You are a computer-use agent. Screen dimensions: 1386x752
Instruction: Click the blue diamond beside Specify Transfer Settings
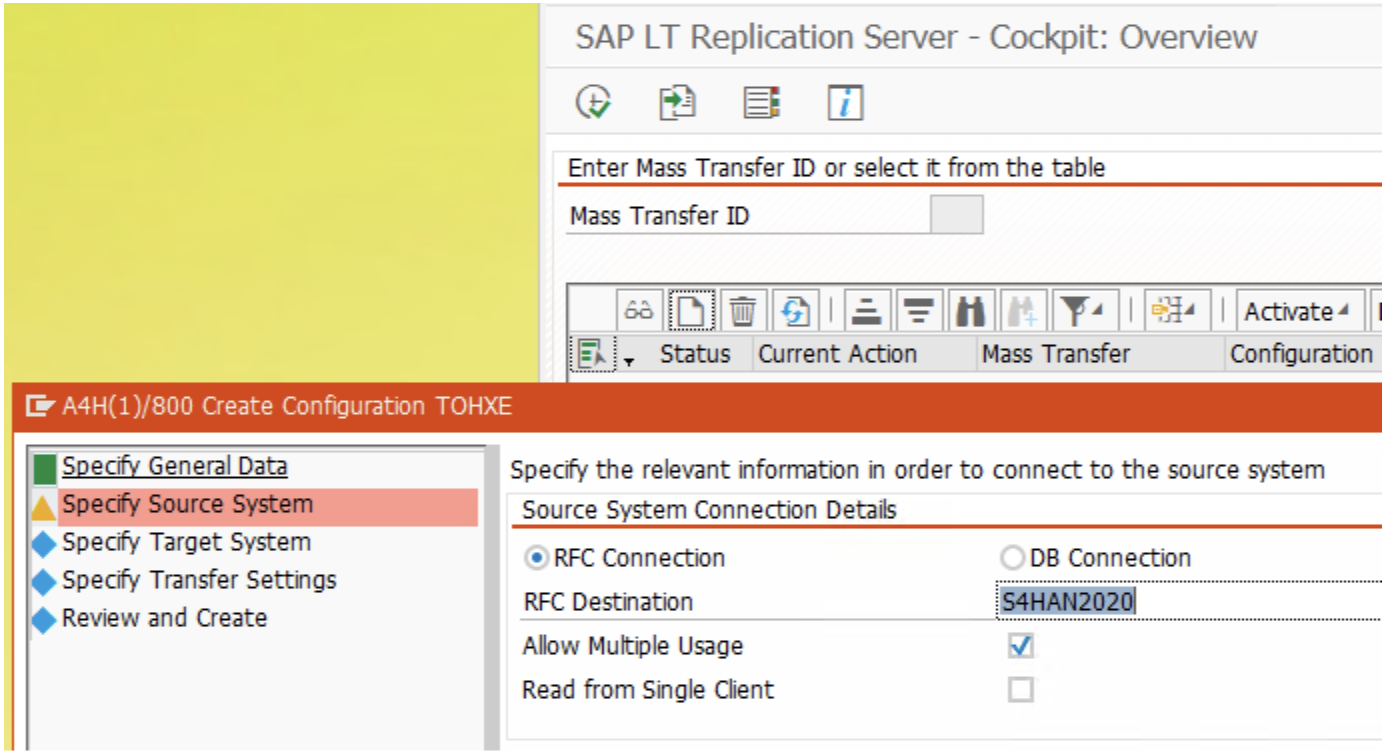[44, 583]
